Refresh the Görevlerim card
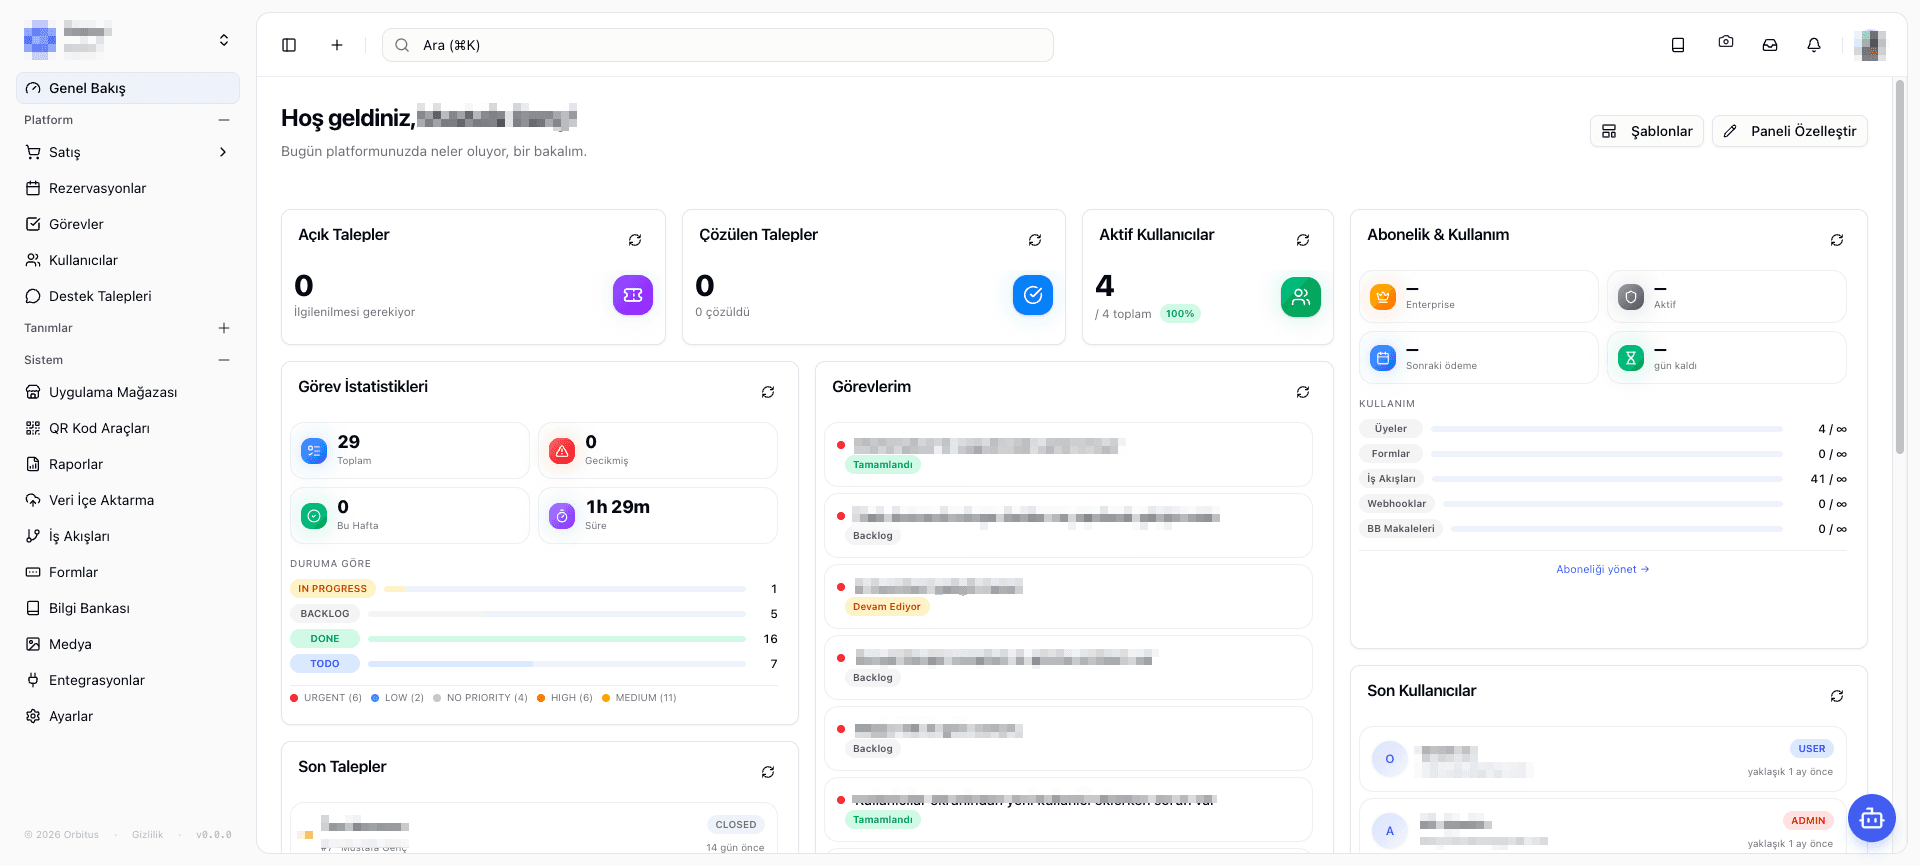1920x866 pixels. (1303, 392)
